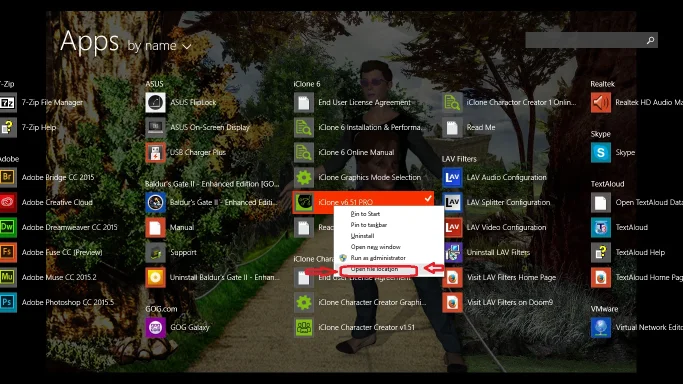Click the LAV Filters group heading
The width and height of the screenshot is (683, 384).
[x=459, y=159]
